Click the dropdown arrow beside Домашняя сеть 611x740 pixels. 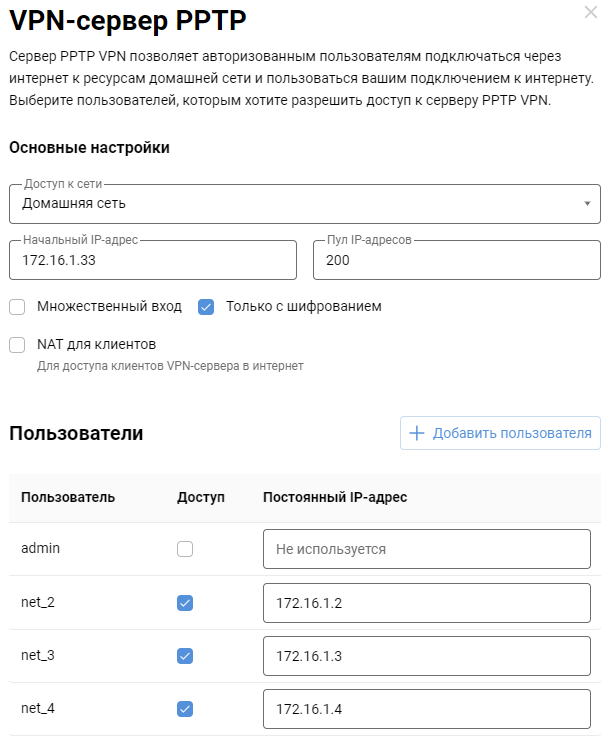(x=587, y=204)
